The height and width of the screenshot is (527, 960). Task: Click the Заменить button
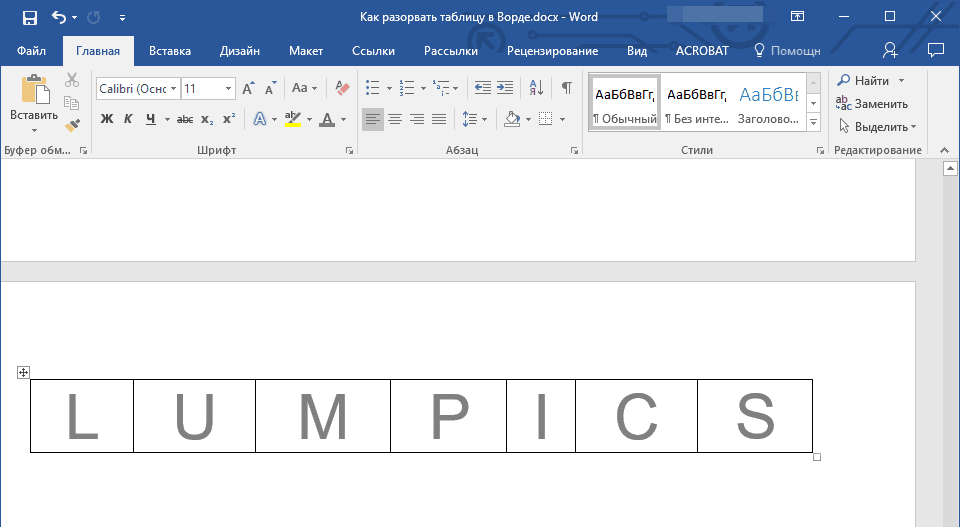(x=872, y=104)
